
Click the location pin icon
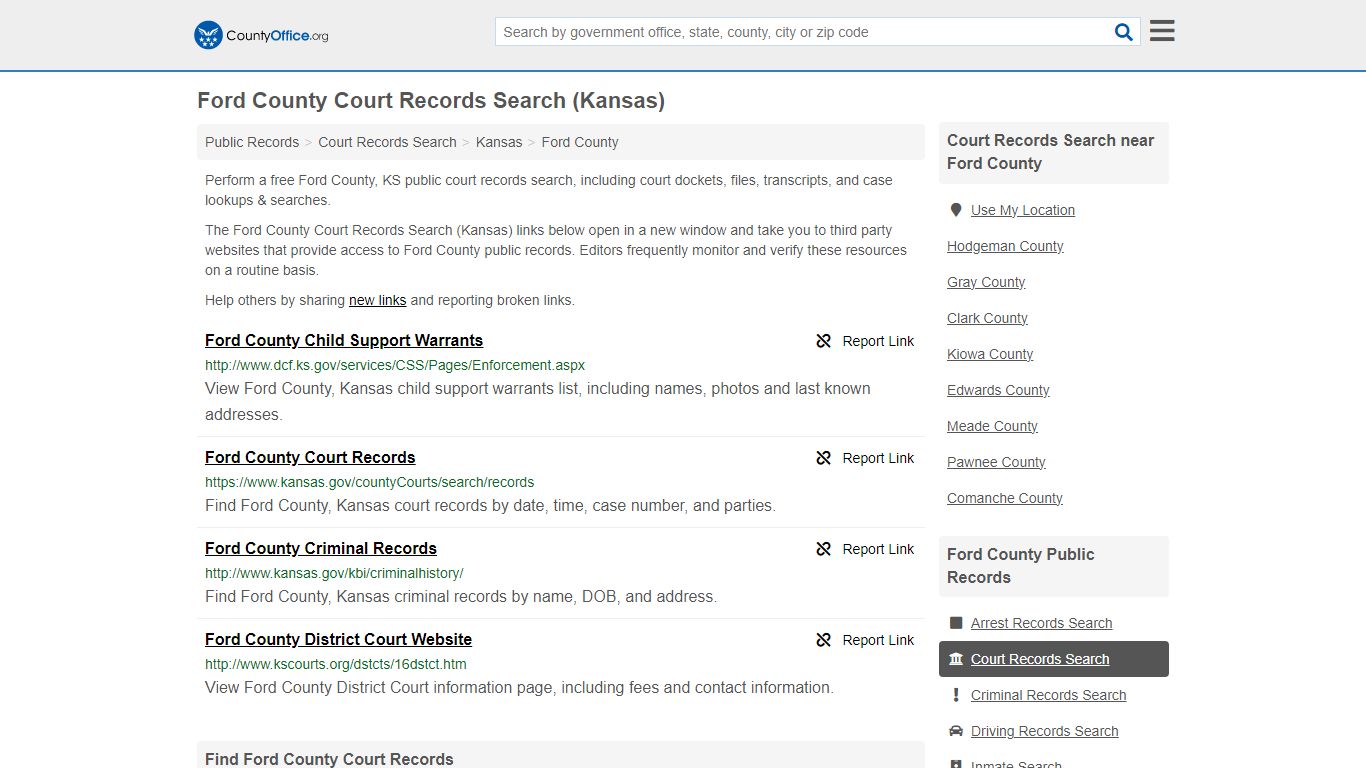955,210
